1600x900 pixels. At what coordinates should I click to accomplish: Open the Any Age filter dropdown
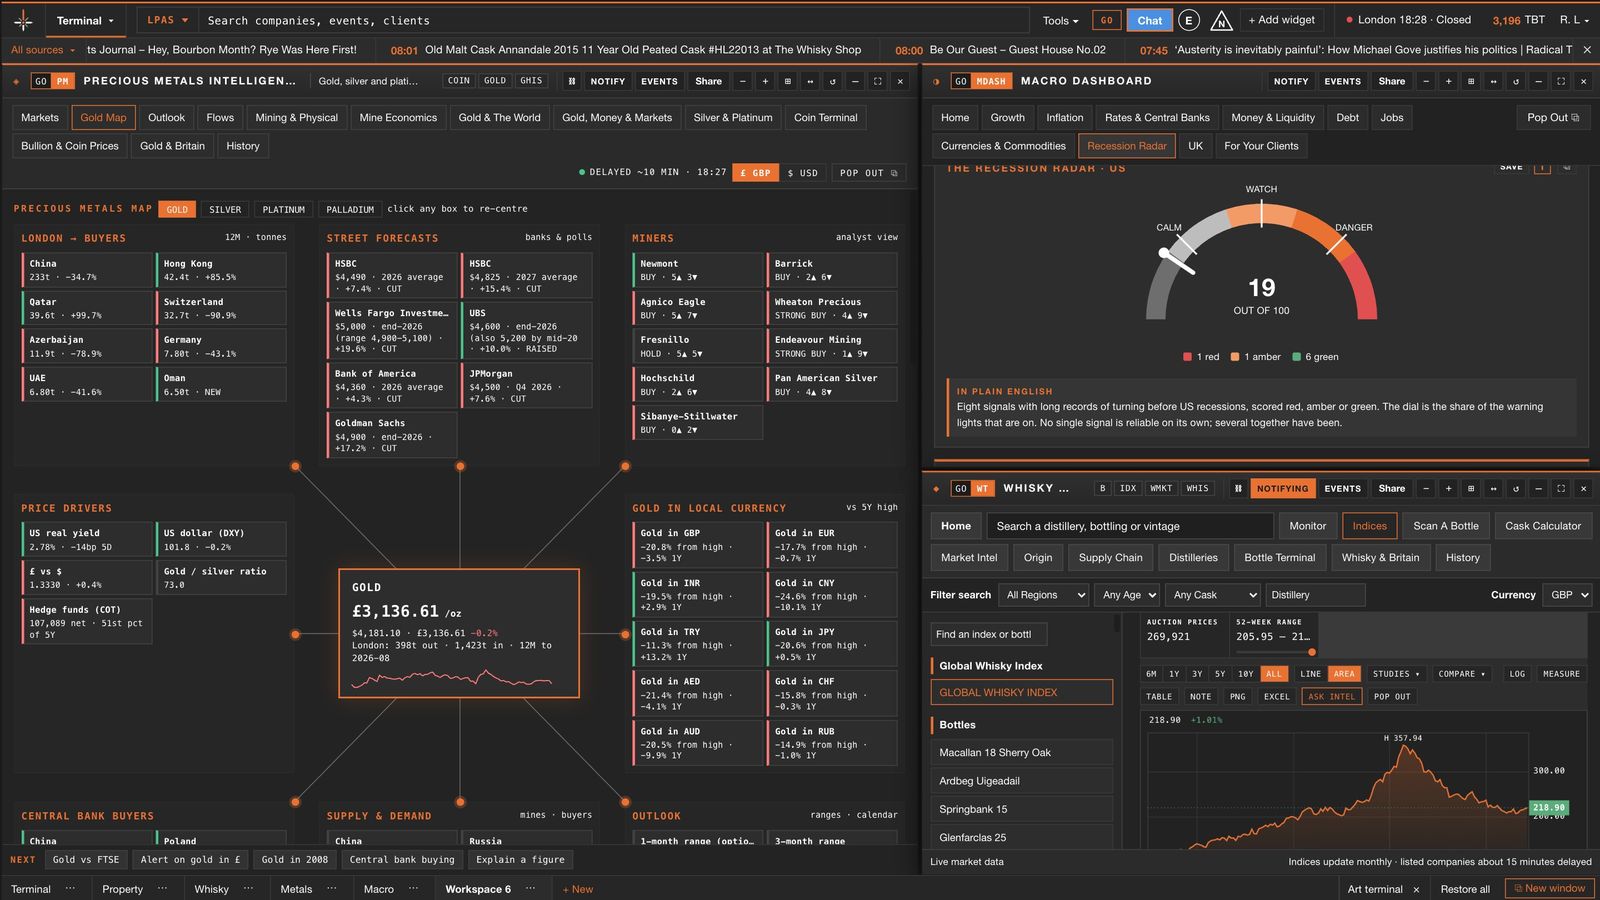tap(1128, 595)
